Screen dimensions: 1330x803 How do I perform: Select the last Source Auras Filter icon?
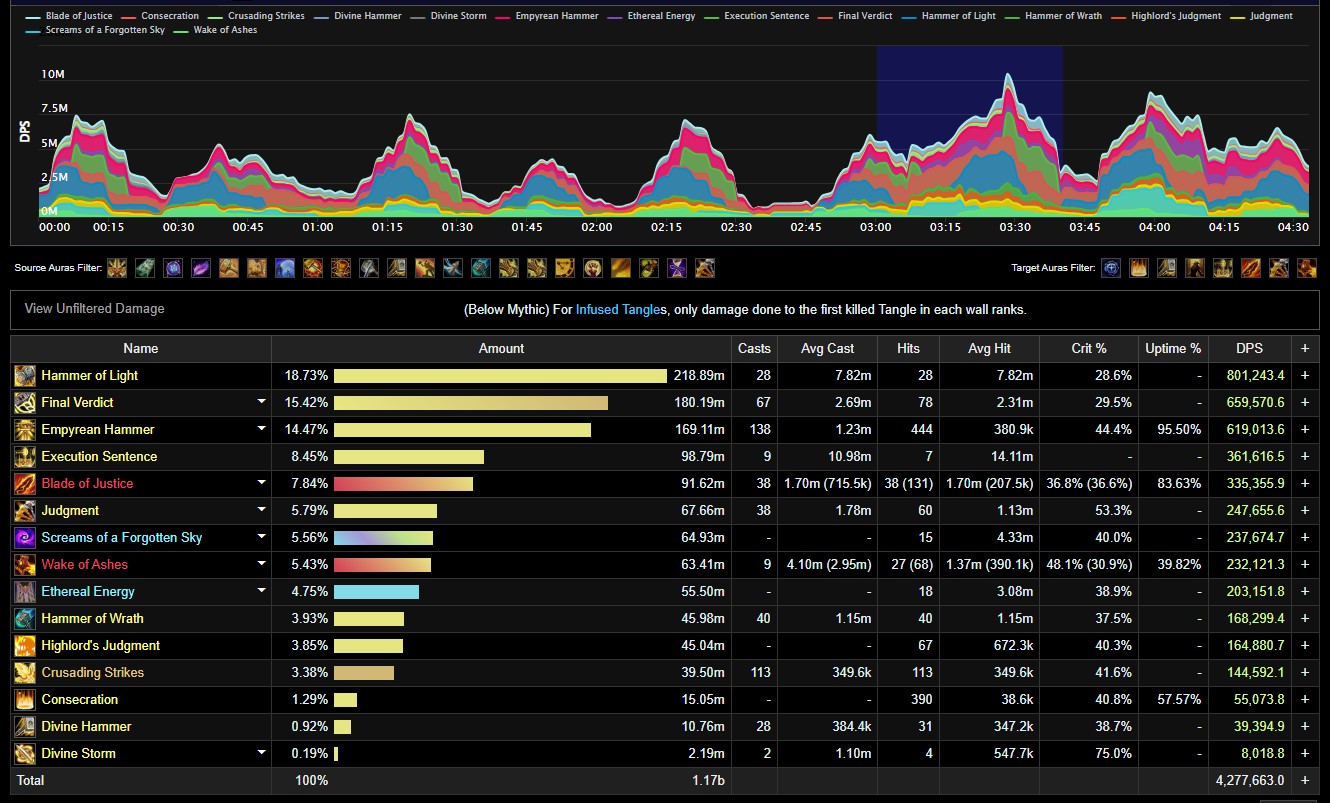pos(705,268)
